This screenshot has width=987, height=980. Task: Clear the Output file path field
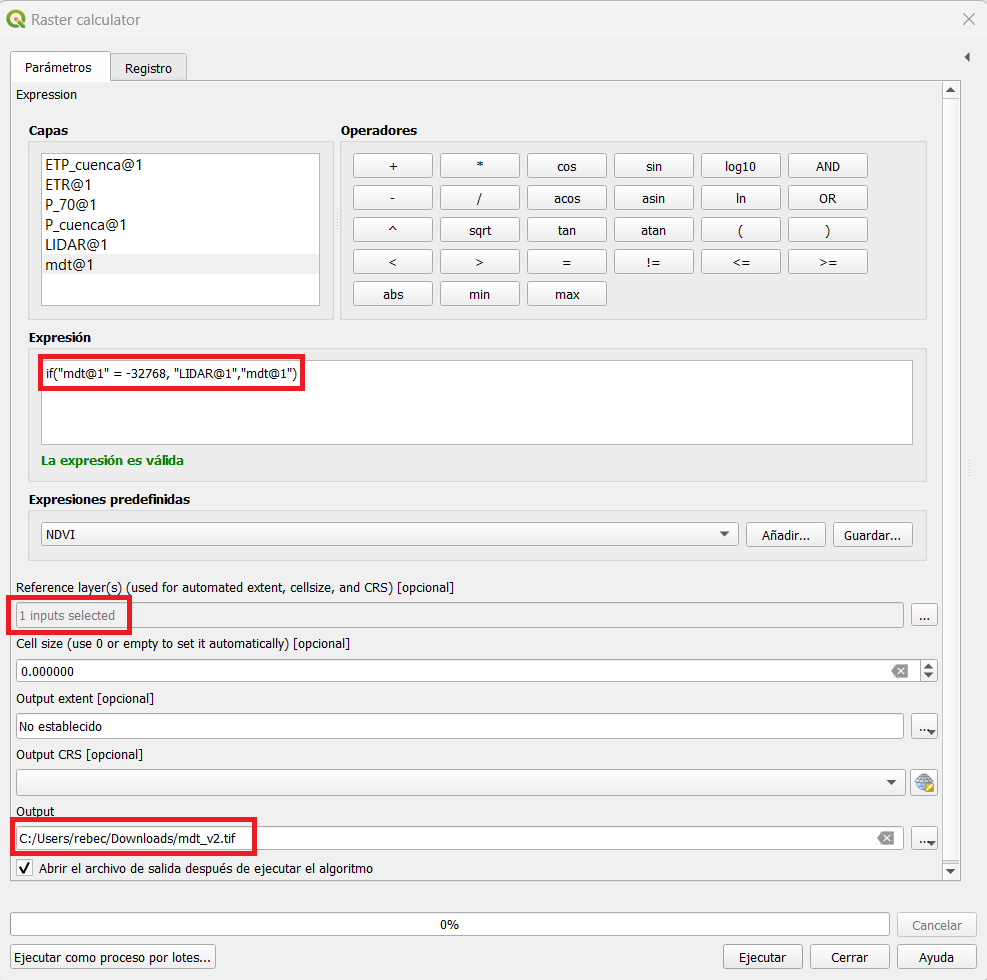click(885, 838)
